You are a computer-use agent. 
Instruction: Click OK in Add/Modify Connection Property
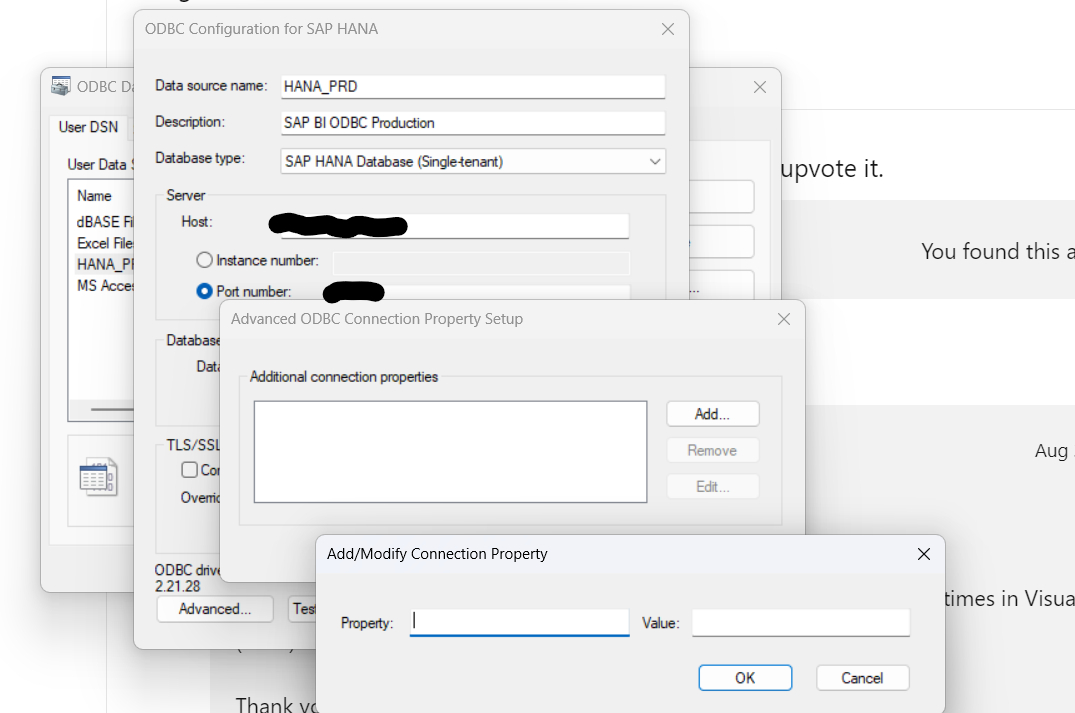(x=745, y=678)
